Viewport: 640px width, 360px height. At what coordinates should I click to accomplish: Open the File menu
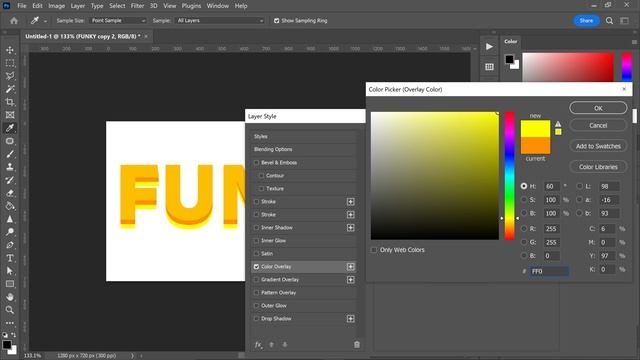click(22, 6)
